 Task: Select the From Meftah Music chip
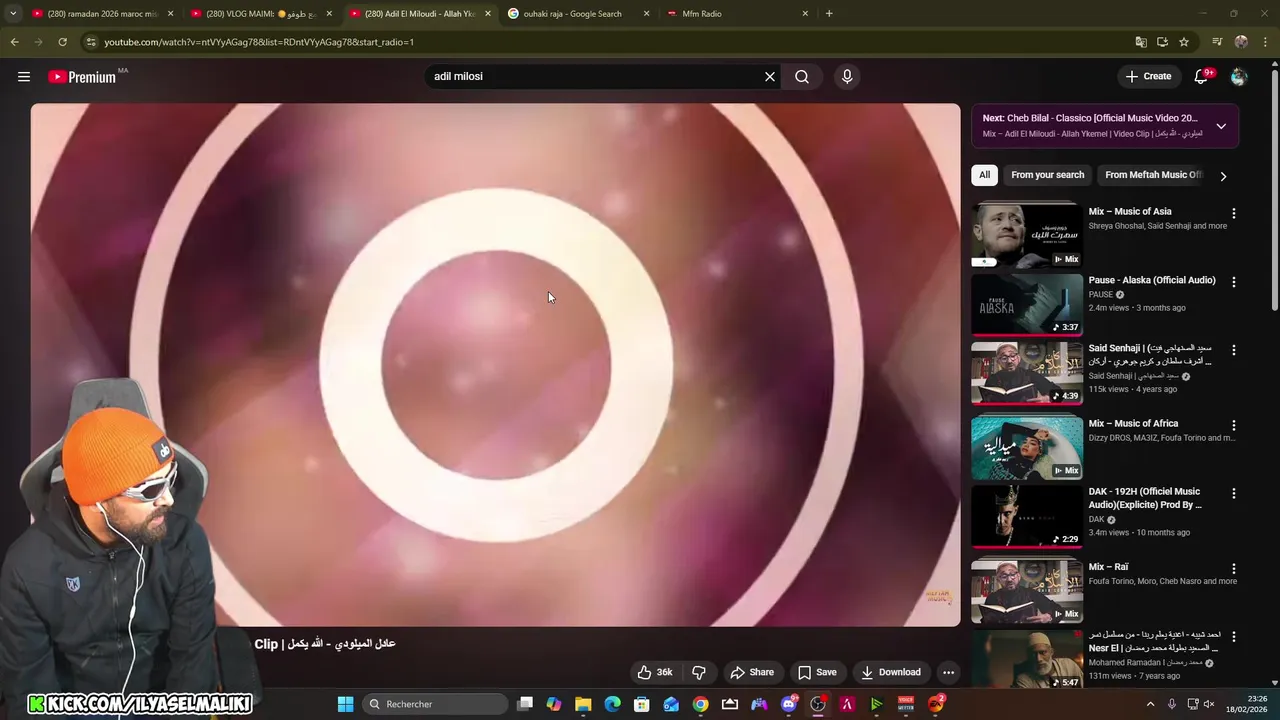click(x=1153, y=175)
